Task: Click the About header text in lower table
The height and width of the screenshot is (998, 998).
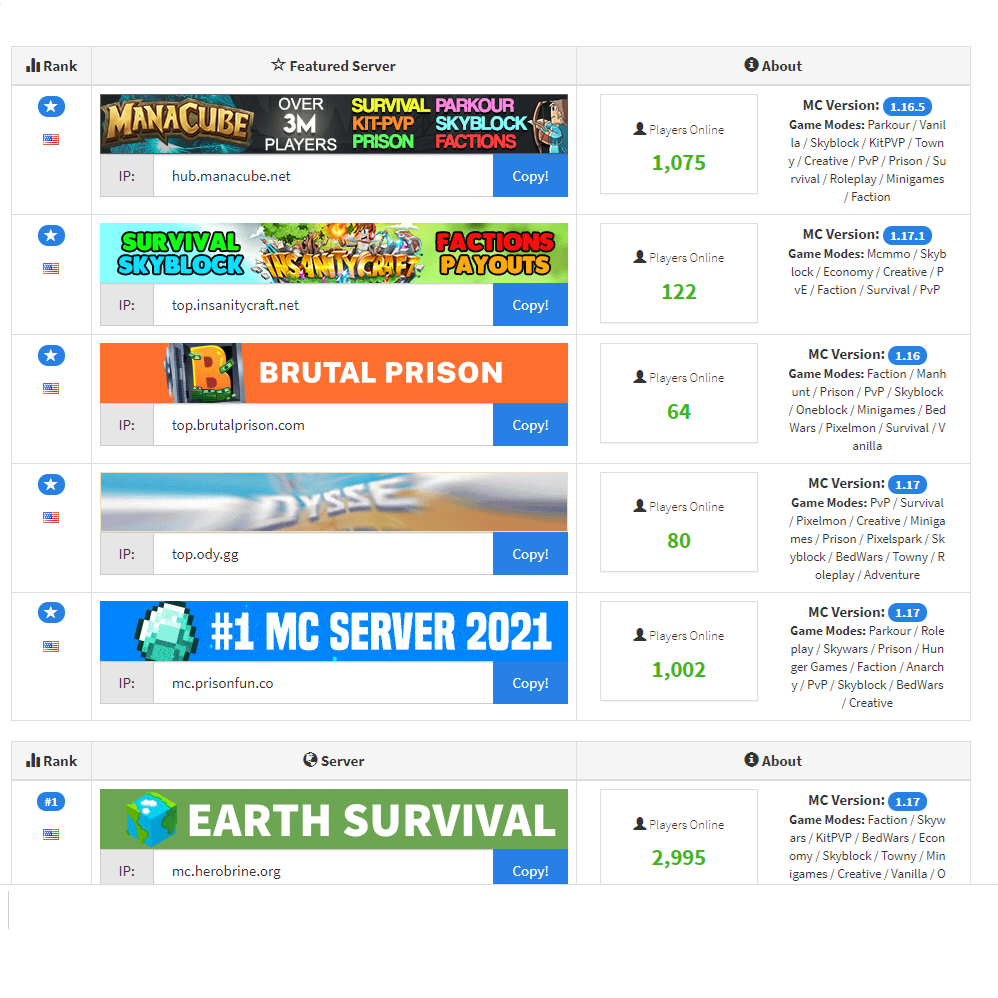Action: click(782, 761)
